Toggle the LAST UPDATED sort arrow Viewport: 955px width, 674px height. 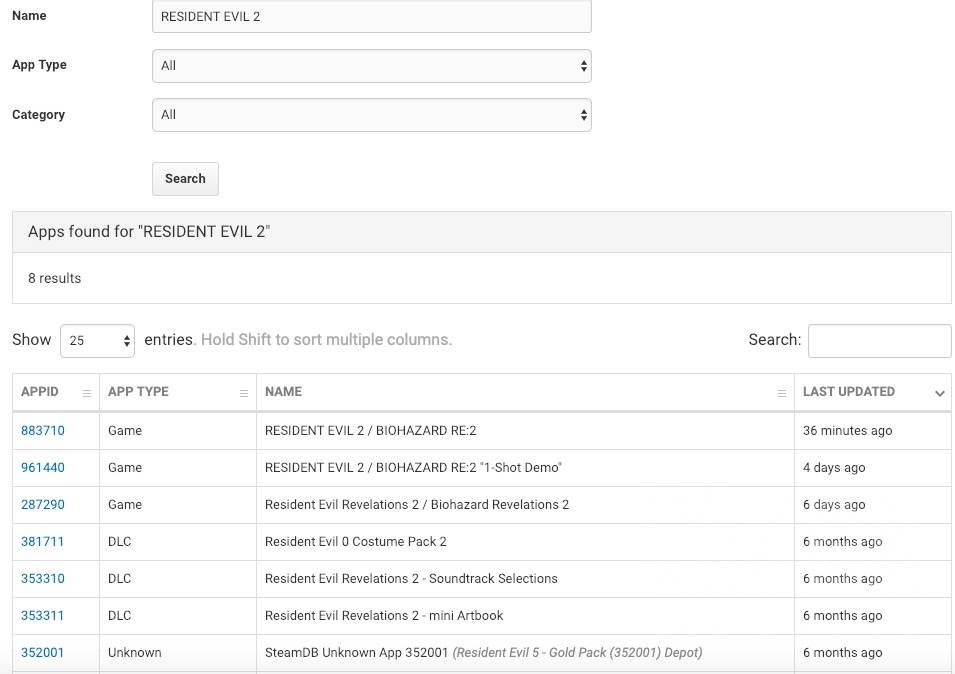click(x=939, y=393)
